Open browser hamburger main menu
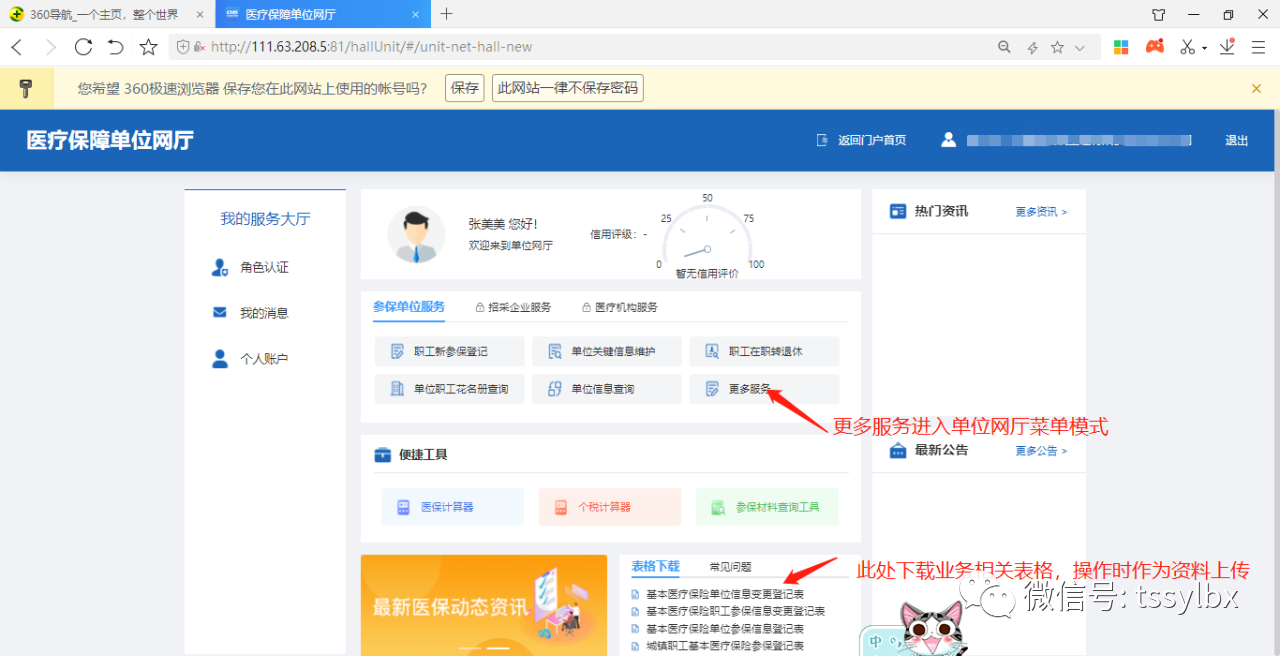The width and height of the screenshot is (1280, 656). pyautogui.click(x=1258, y=47)
